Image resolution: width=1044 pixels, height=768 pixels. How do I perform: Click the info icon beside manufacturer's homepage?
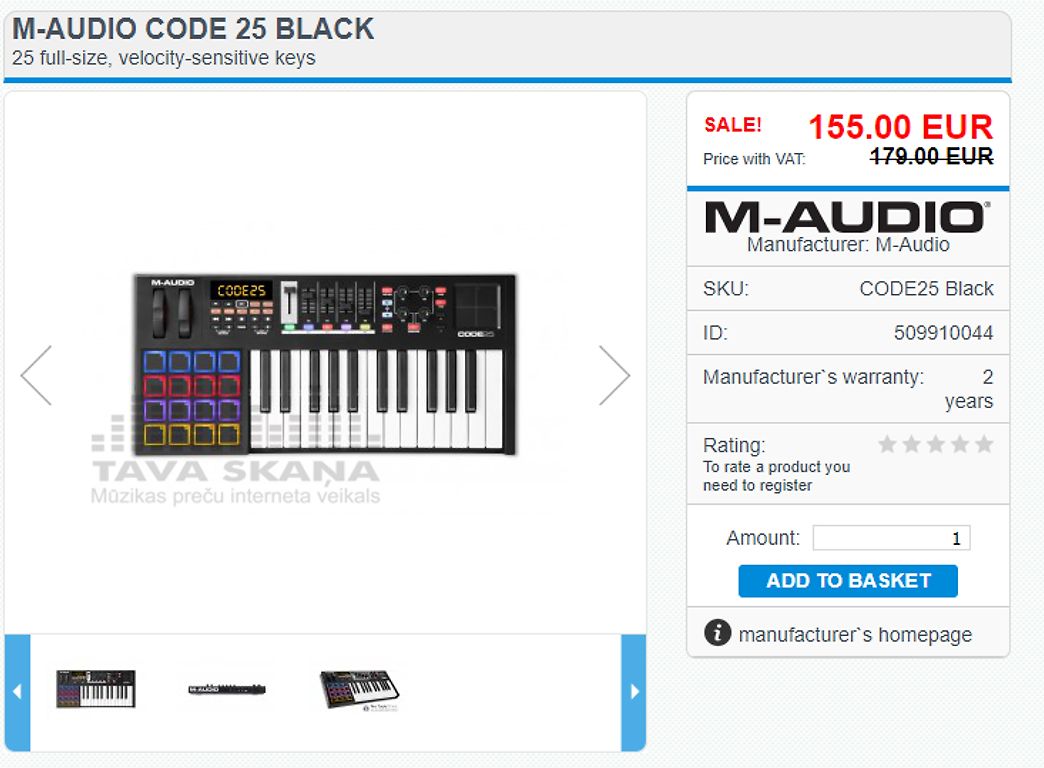(x=717, y=633)
